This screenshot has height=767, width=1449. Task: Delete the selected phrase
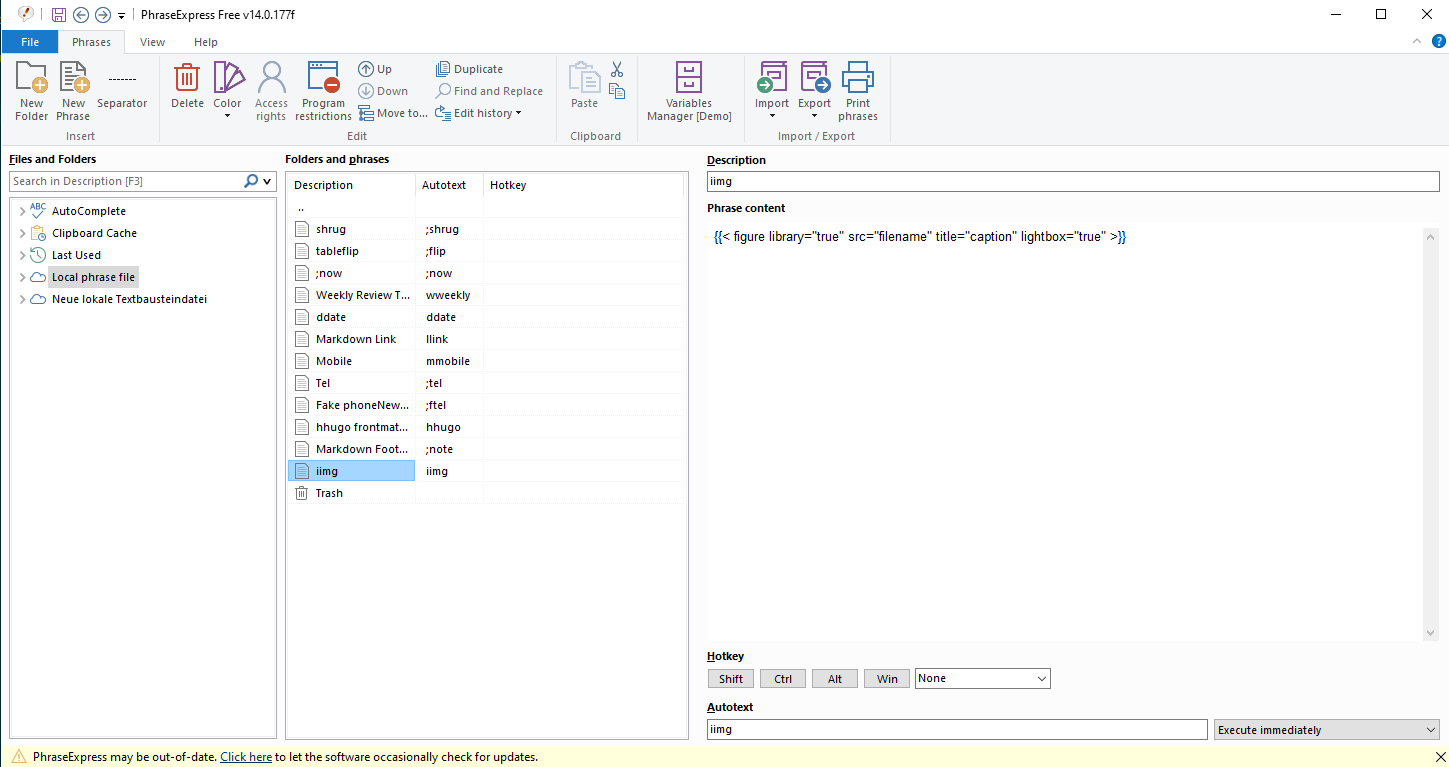[187, 87]
